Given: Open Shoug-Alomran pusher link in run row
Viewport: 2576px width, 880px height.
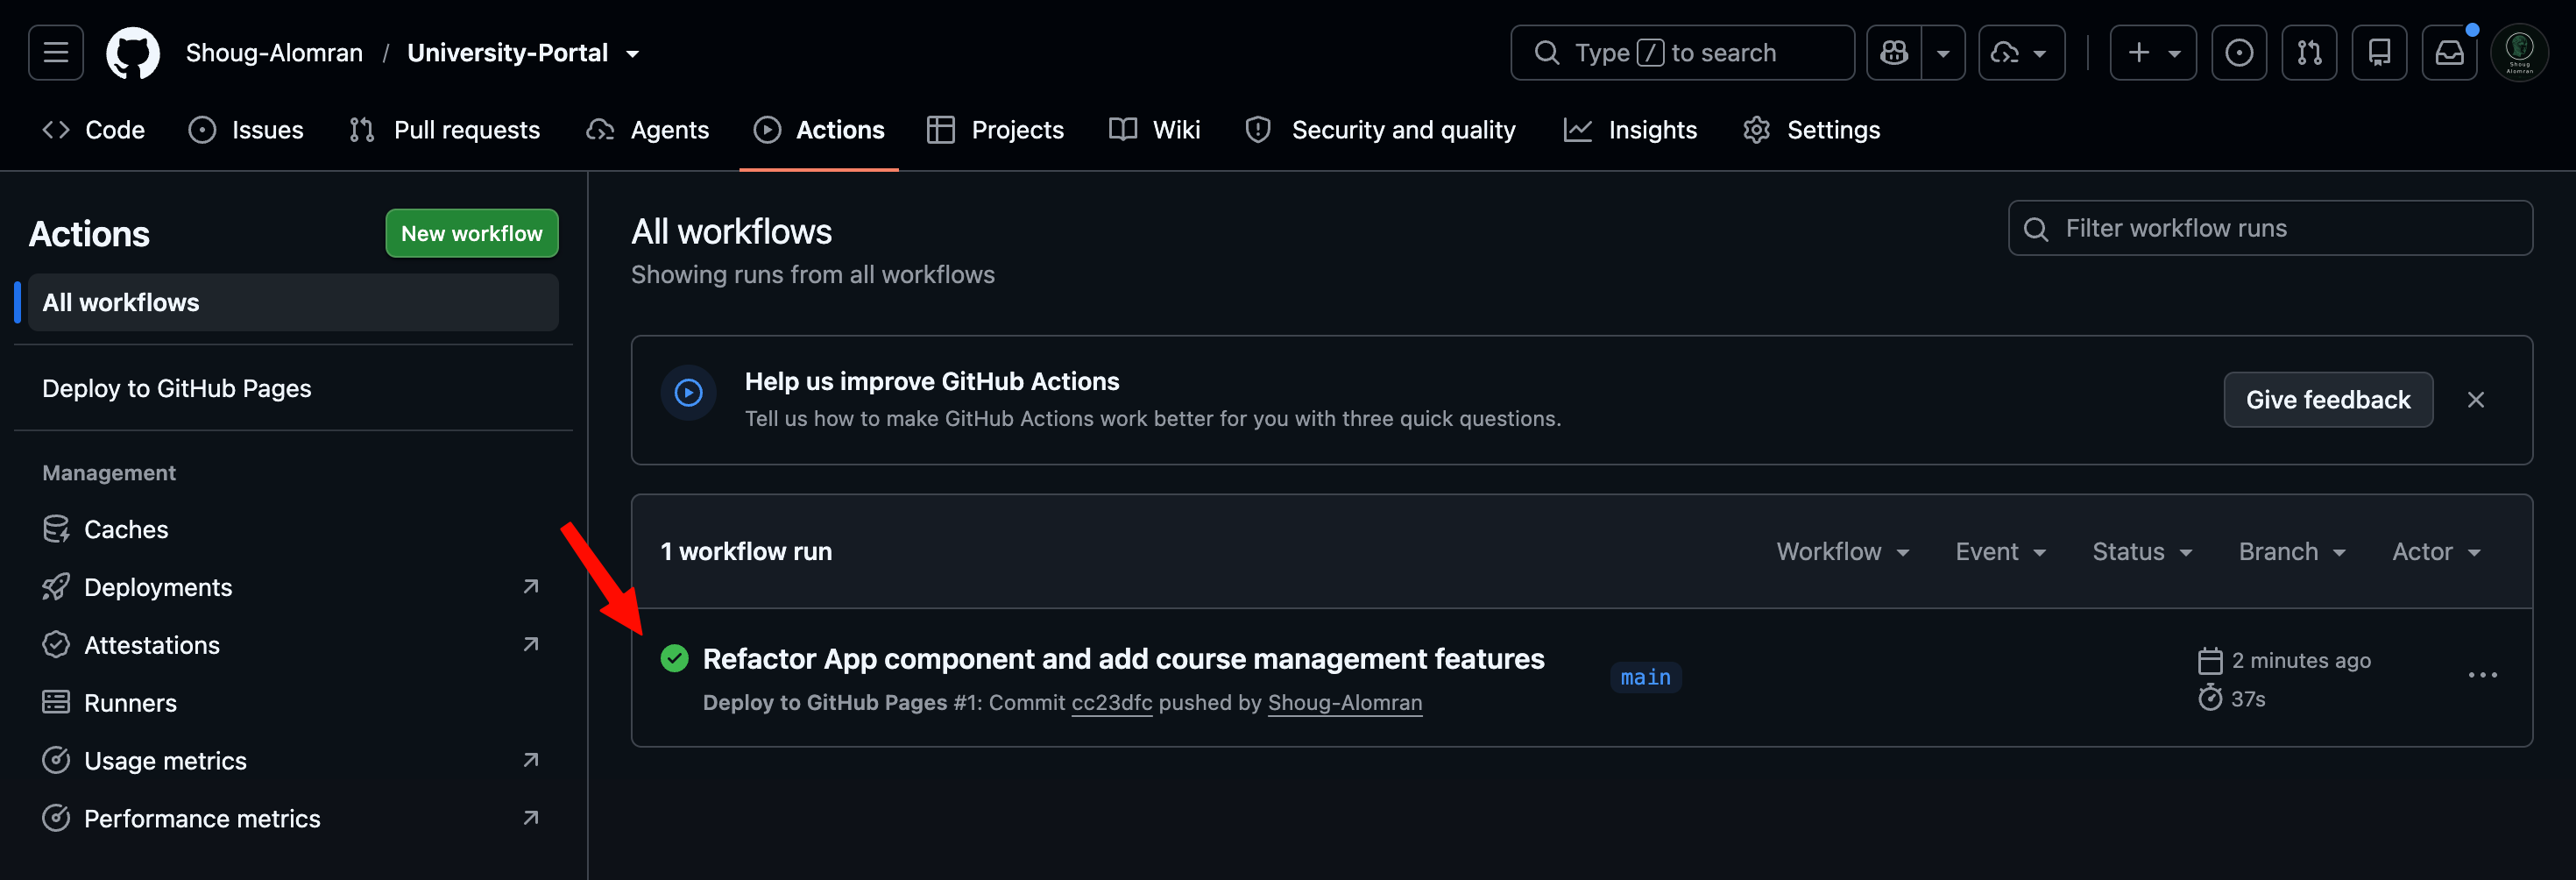Looking at the screenshot, I should pos(1344,703).
